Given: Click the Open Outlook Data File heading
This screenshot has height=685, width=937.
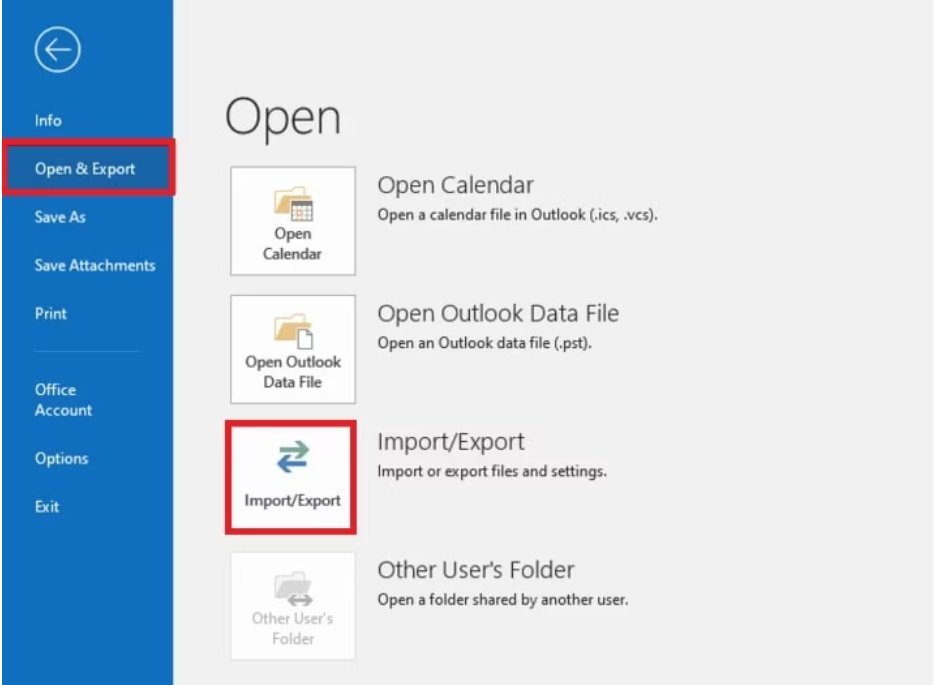Looking at the screenshot, I should coord(497,313).
